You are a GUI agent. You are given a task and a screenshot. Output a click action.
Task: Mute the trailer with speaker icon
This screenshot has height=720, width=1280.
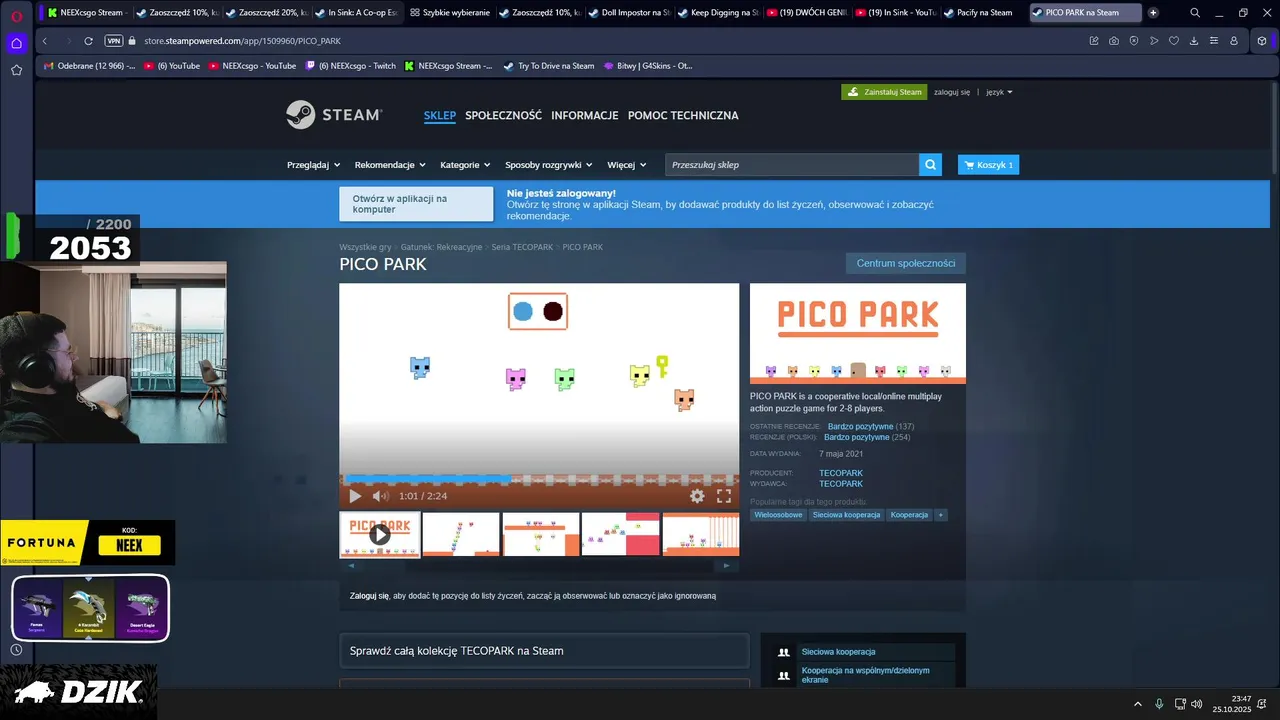point(380,496)
